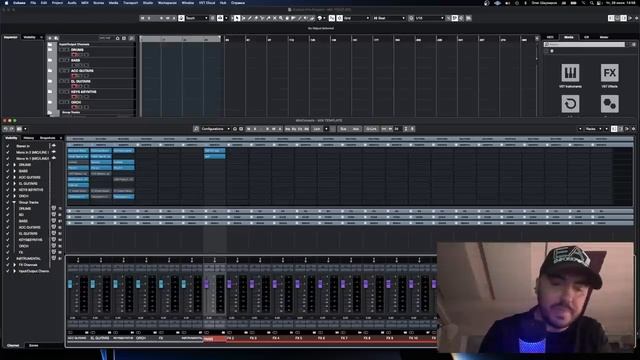The width and height of the screenshot is (640, 360).
Task: Toggle record enable on DRUMS track
Action: point(74,55)
